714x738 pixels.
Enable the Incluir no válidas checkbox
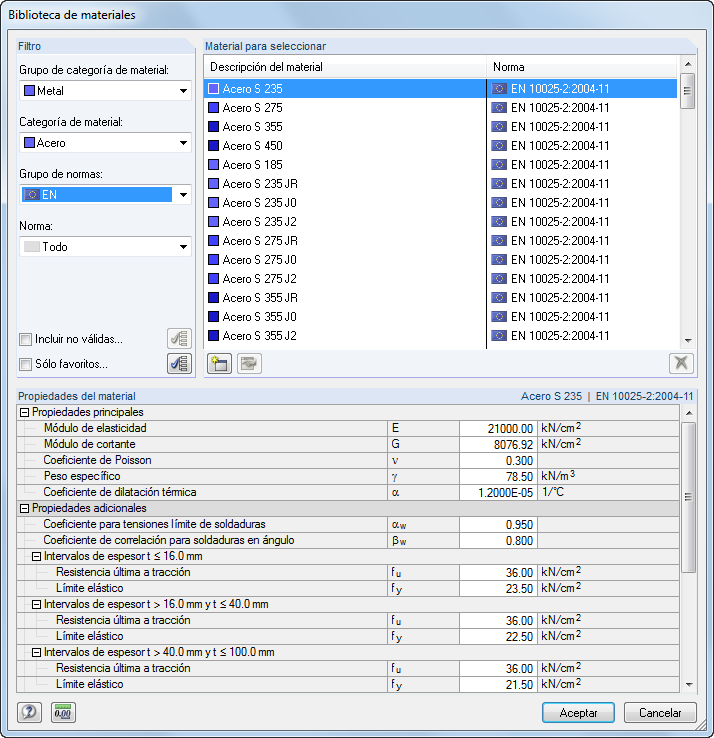click(25, 339)
